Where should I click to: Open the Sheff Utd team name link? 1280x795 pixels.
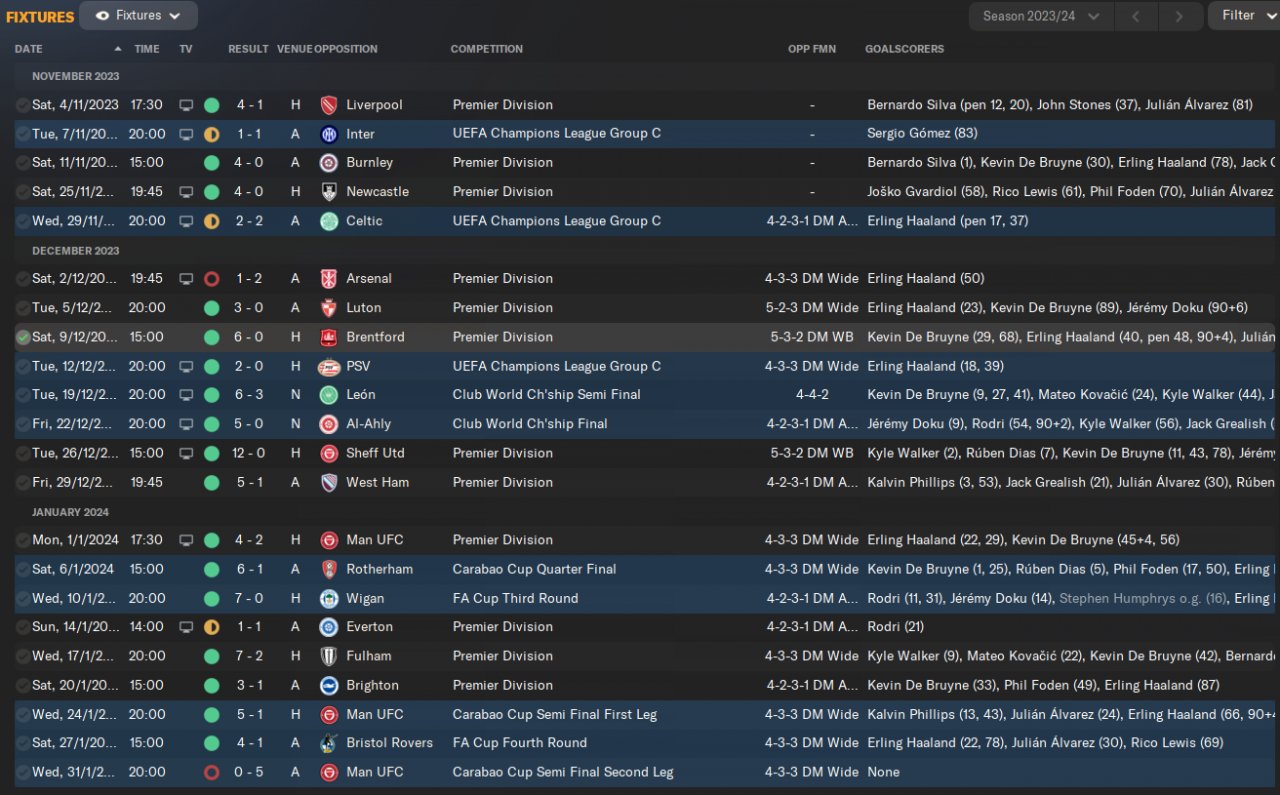click(x=375, y=453)
